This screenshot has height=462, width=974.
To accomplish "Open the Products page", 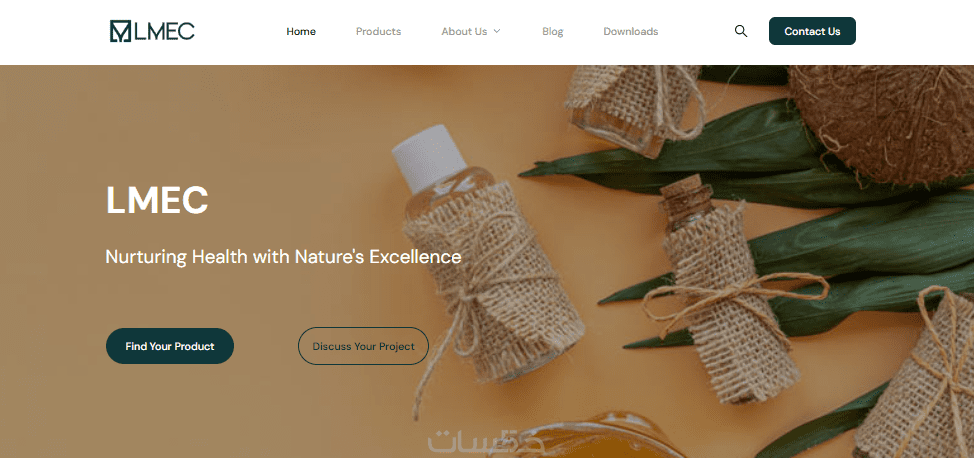I will click(x=378, y=32).
